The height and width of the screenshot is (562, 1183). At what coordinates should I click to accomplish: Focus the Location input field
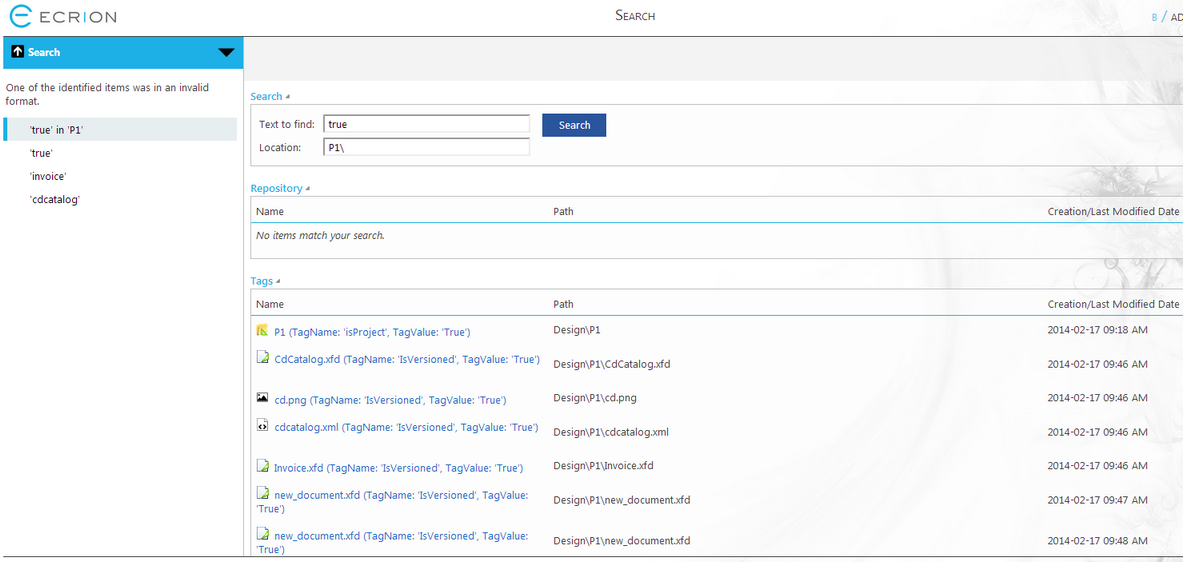click(x=426, y=147)
